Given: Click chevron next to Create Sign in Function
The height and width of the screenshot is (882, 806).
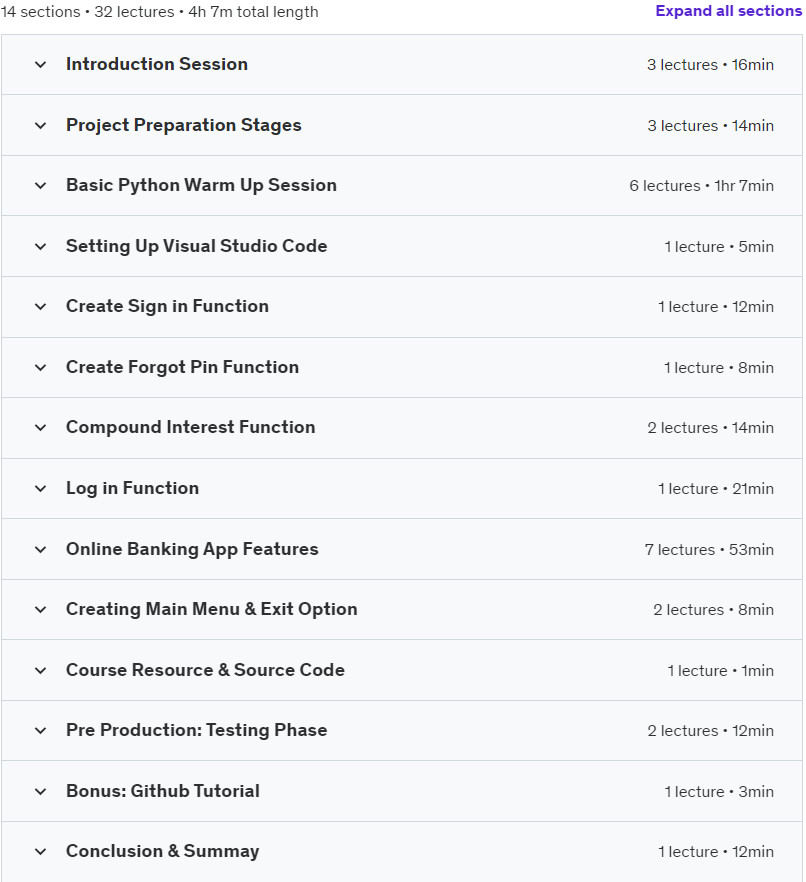Looking at the screenshot, I should click(40, 307).
